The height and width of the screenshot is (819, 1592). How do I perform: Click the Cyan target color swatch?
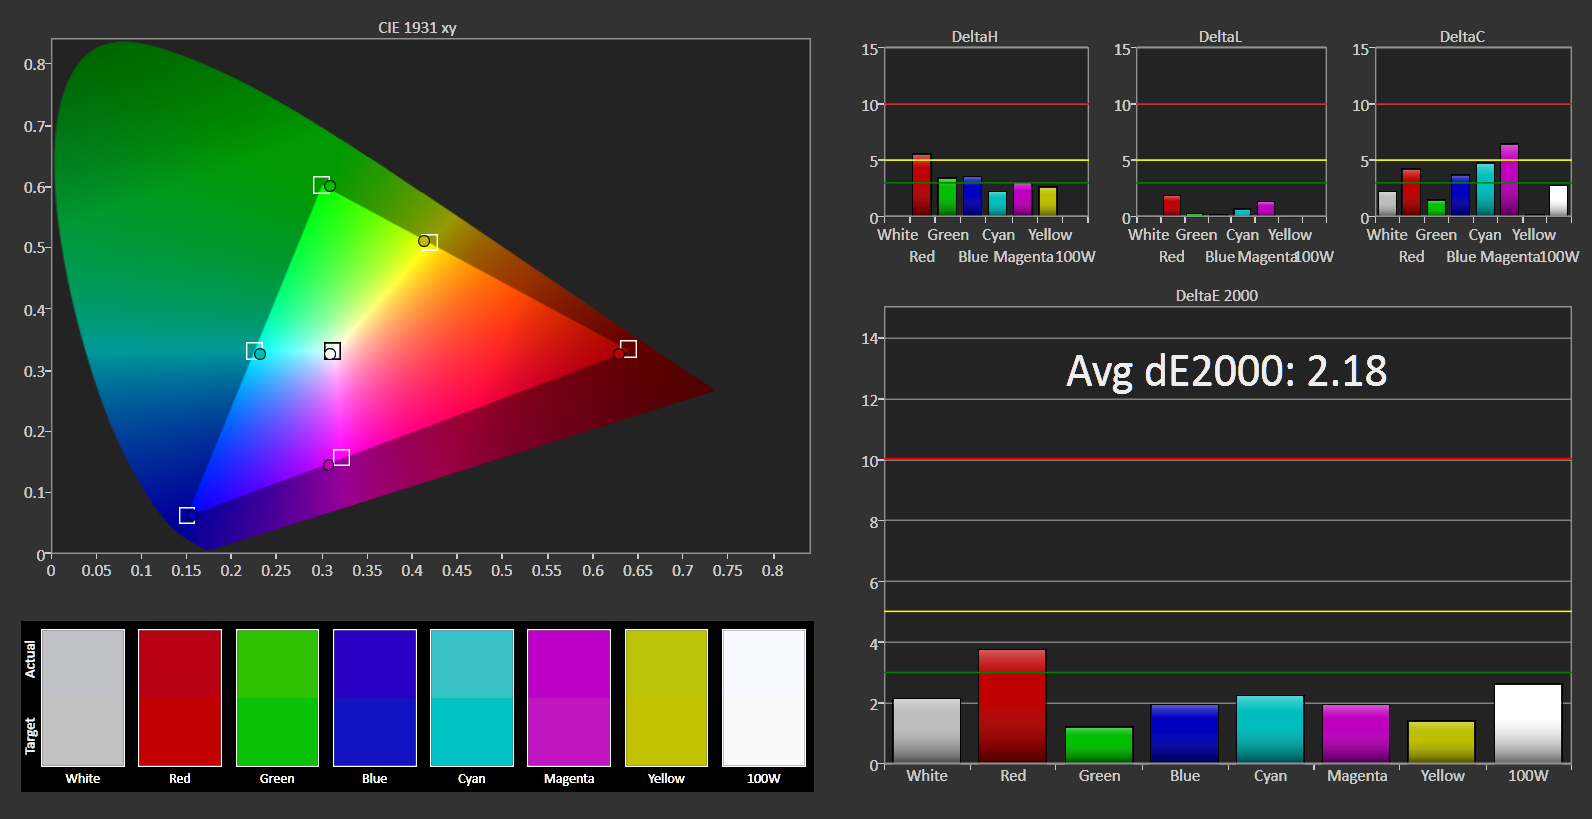(x=471, y=732)
